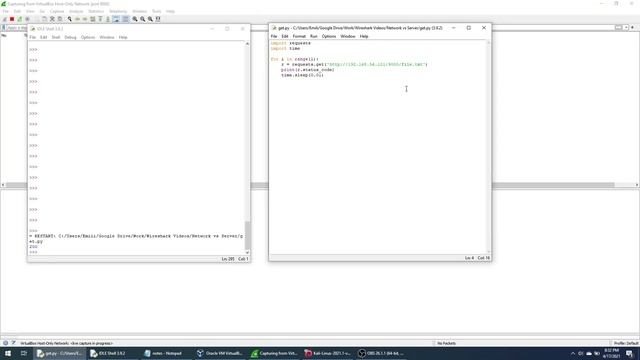
Task: Go back in packet history arrow
Action: pos(77,19)
